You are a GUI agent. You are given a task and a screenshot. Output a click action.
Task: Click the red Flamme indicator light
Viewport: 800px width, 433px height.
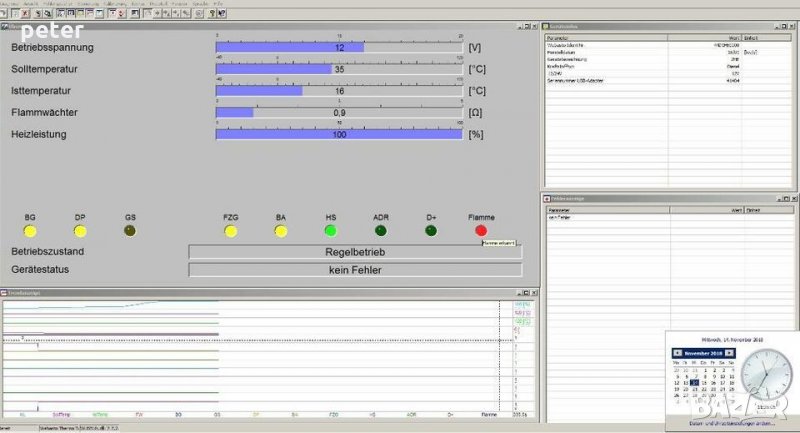[x=481, y=231]
